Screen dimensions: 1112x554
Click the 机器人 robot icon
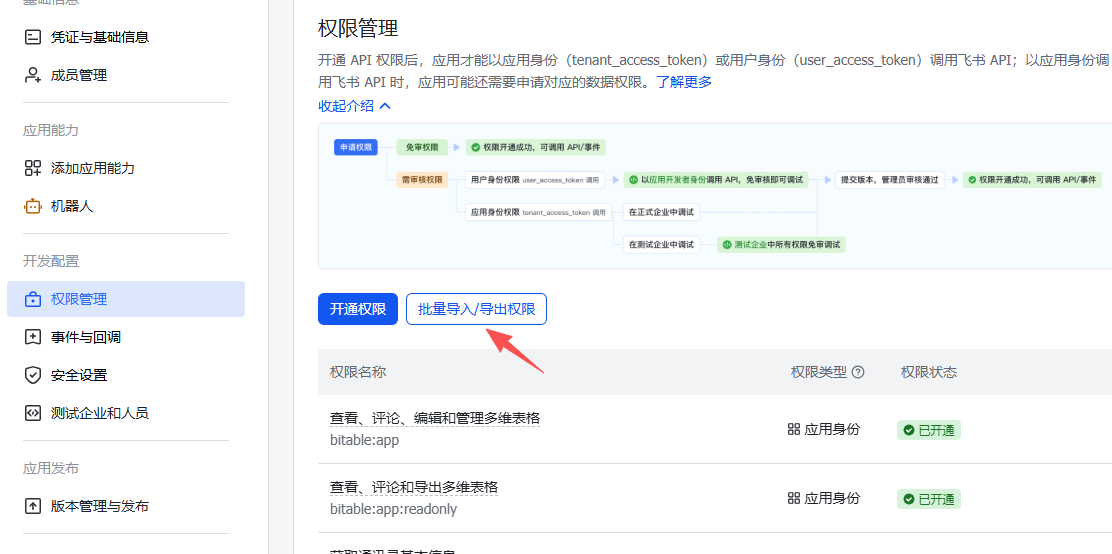point(33,206)
